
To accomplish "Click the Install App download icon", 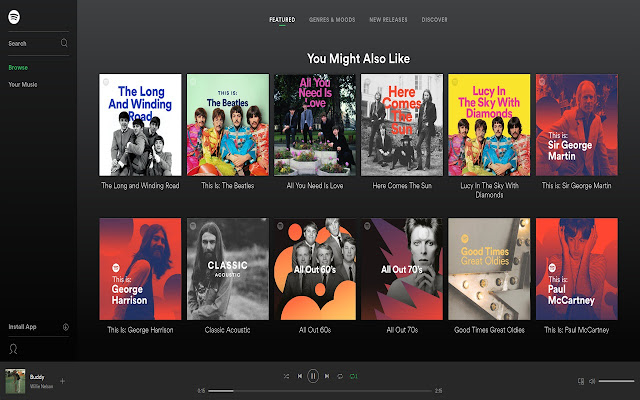I will pos(66,327).
